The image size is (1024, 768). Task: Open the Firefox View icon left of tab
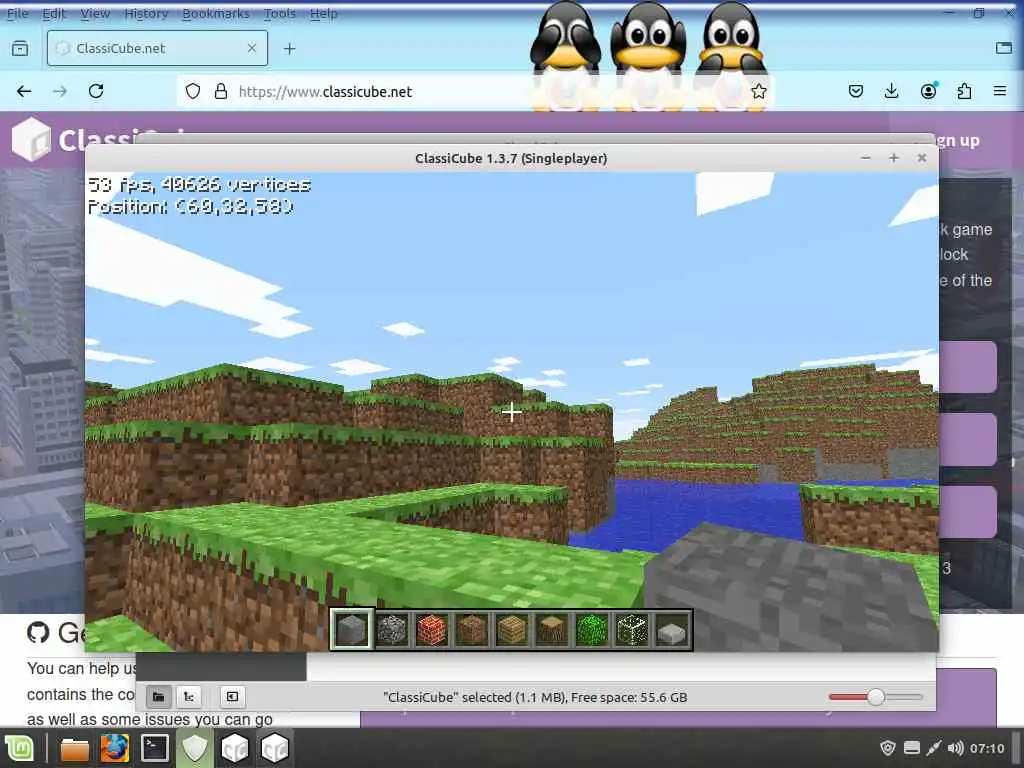click(x=20, y=48)
